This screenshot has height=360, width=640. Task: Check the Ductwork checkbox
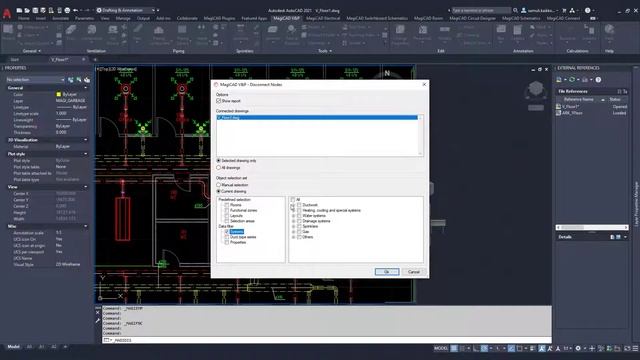[299, 205]
